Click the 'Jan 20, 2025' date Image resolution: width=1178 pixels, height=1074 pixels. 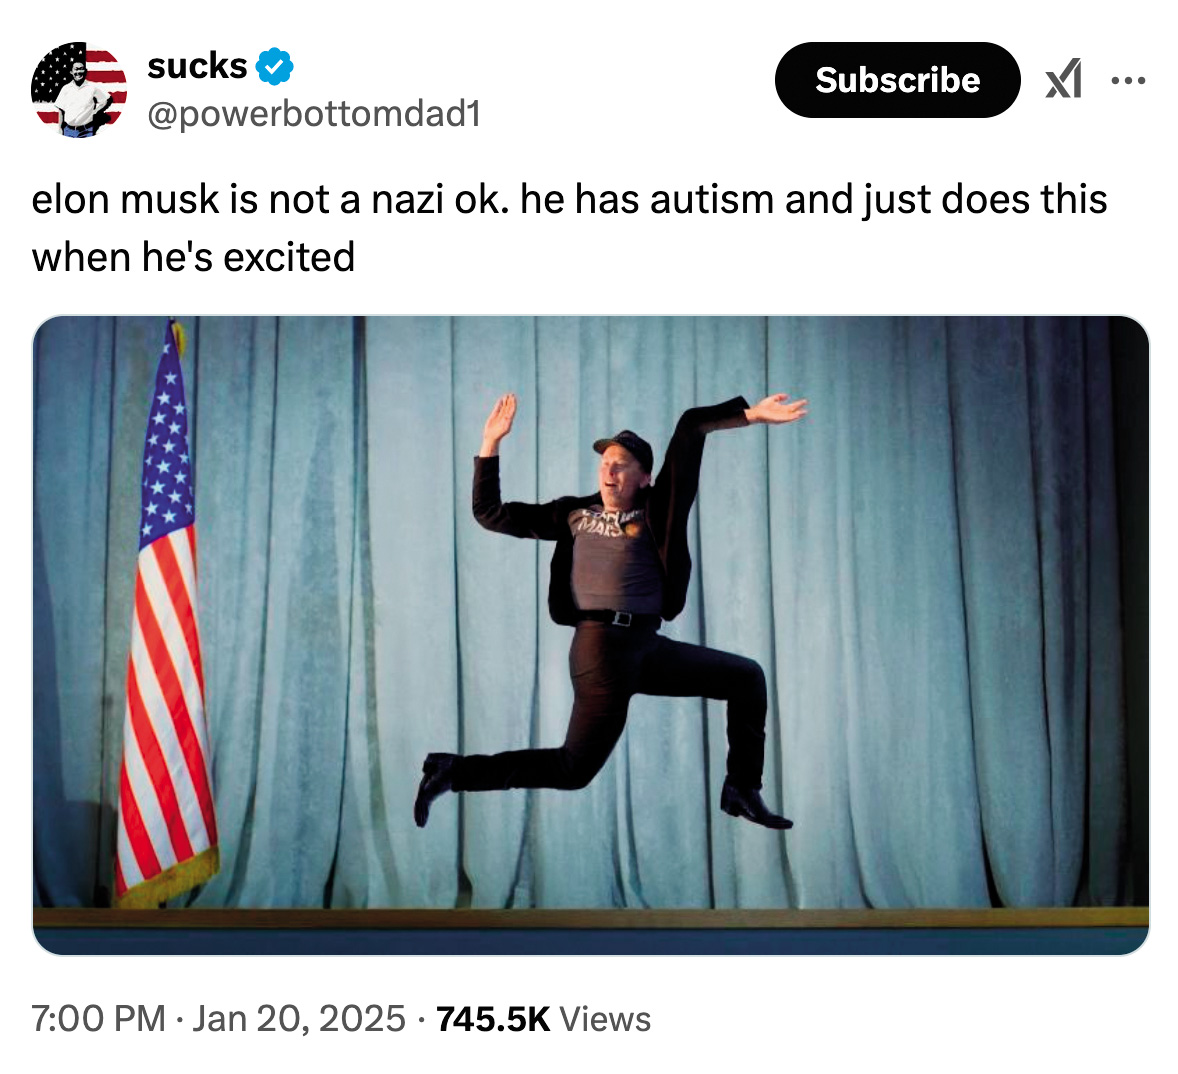coord(299,1019)
